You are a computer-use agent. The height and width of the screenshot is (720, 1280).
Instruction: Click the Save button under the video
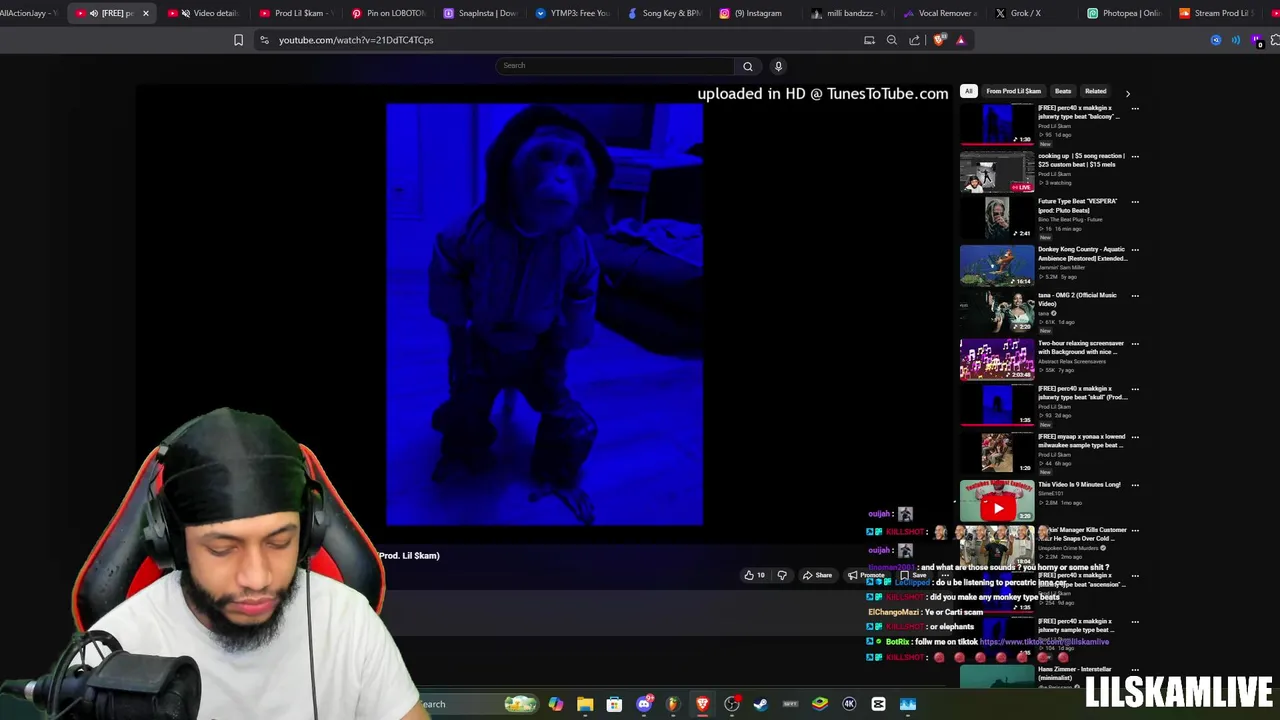[x=913, y=575]
